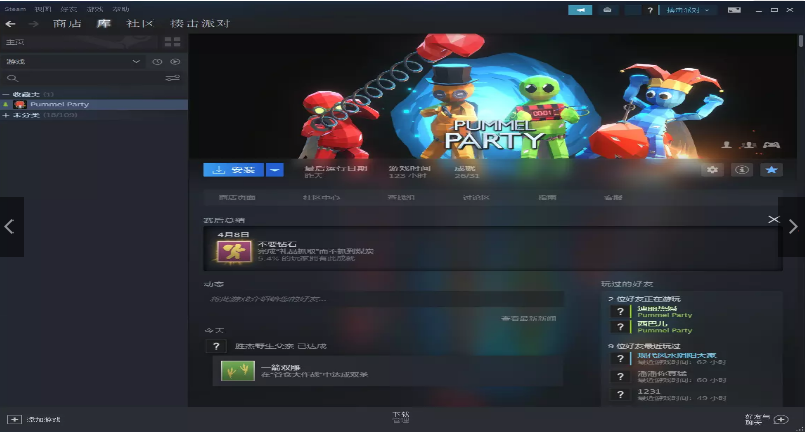This screenshot has height=432, width=805.
Task: Open friends and chat plus icon
Action: click(x=781, y=420)
